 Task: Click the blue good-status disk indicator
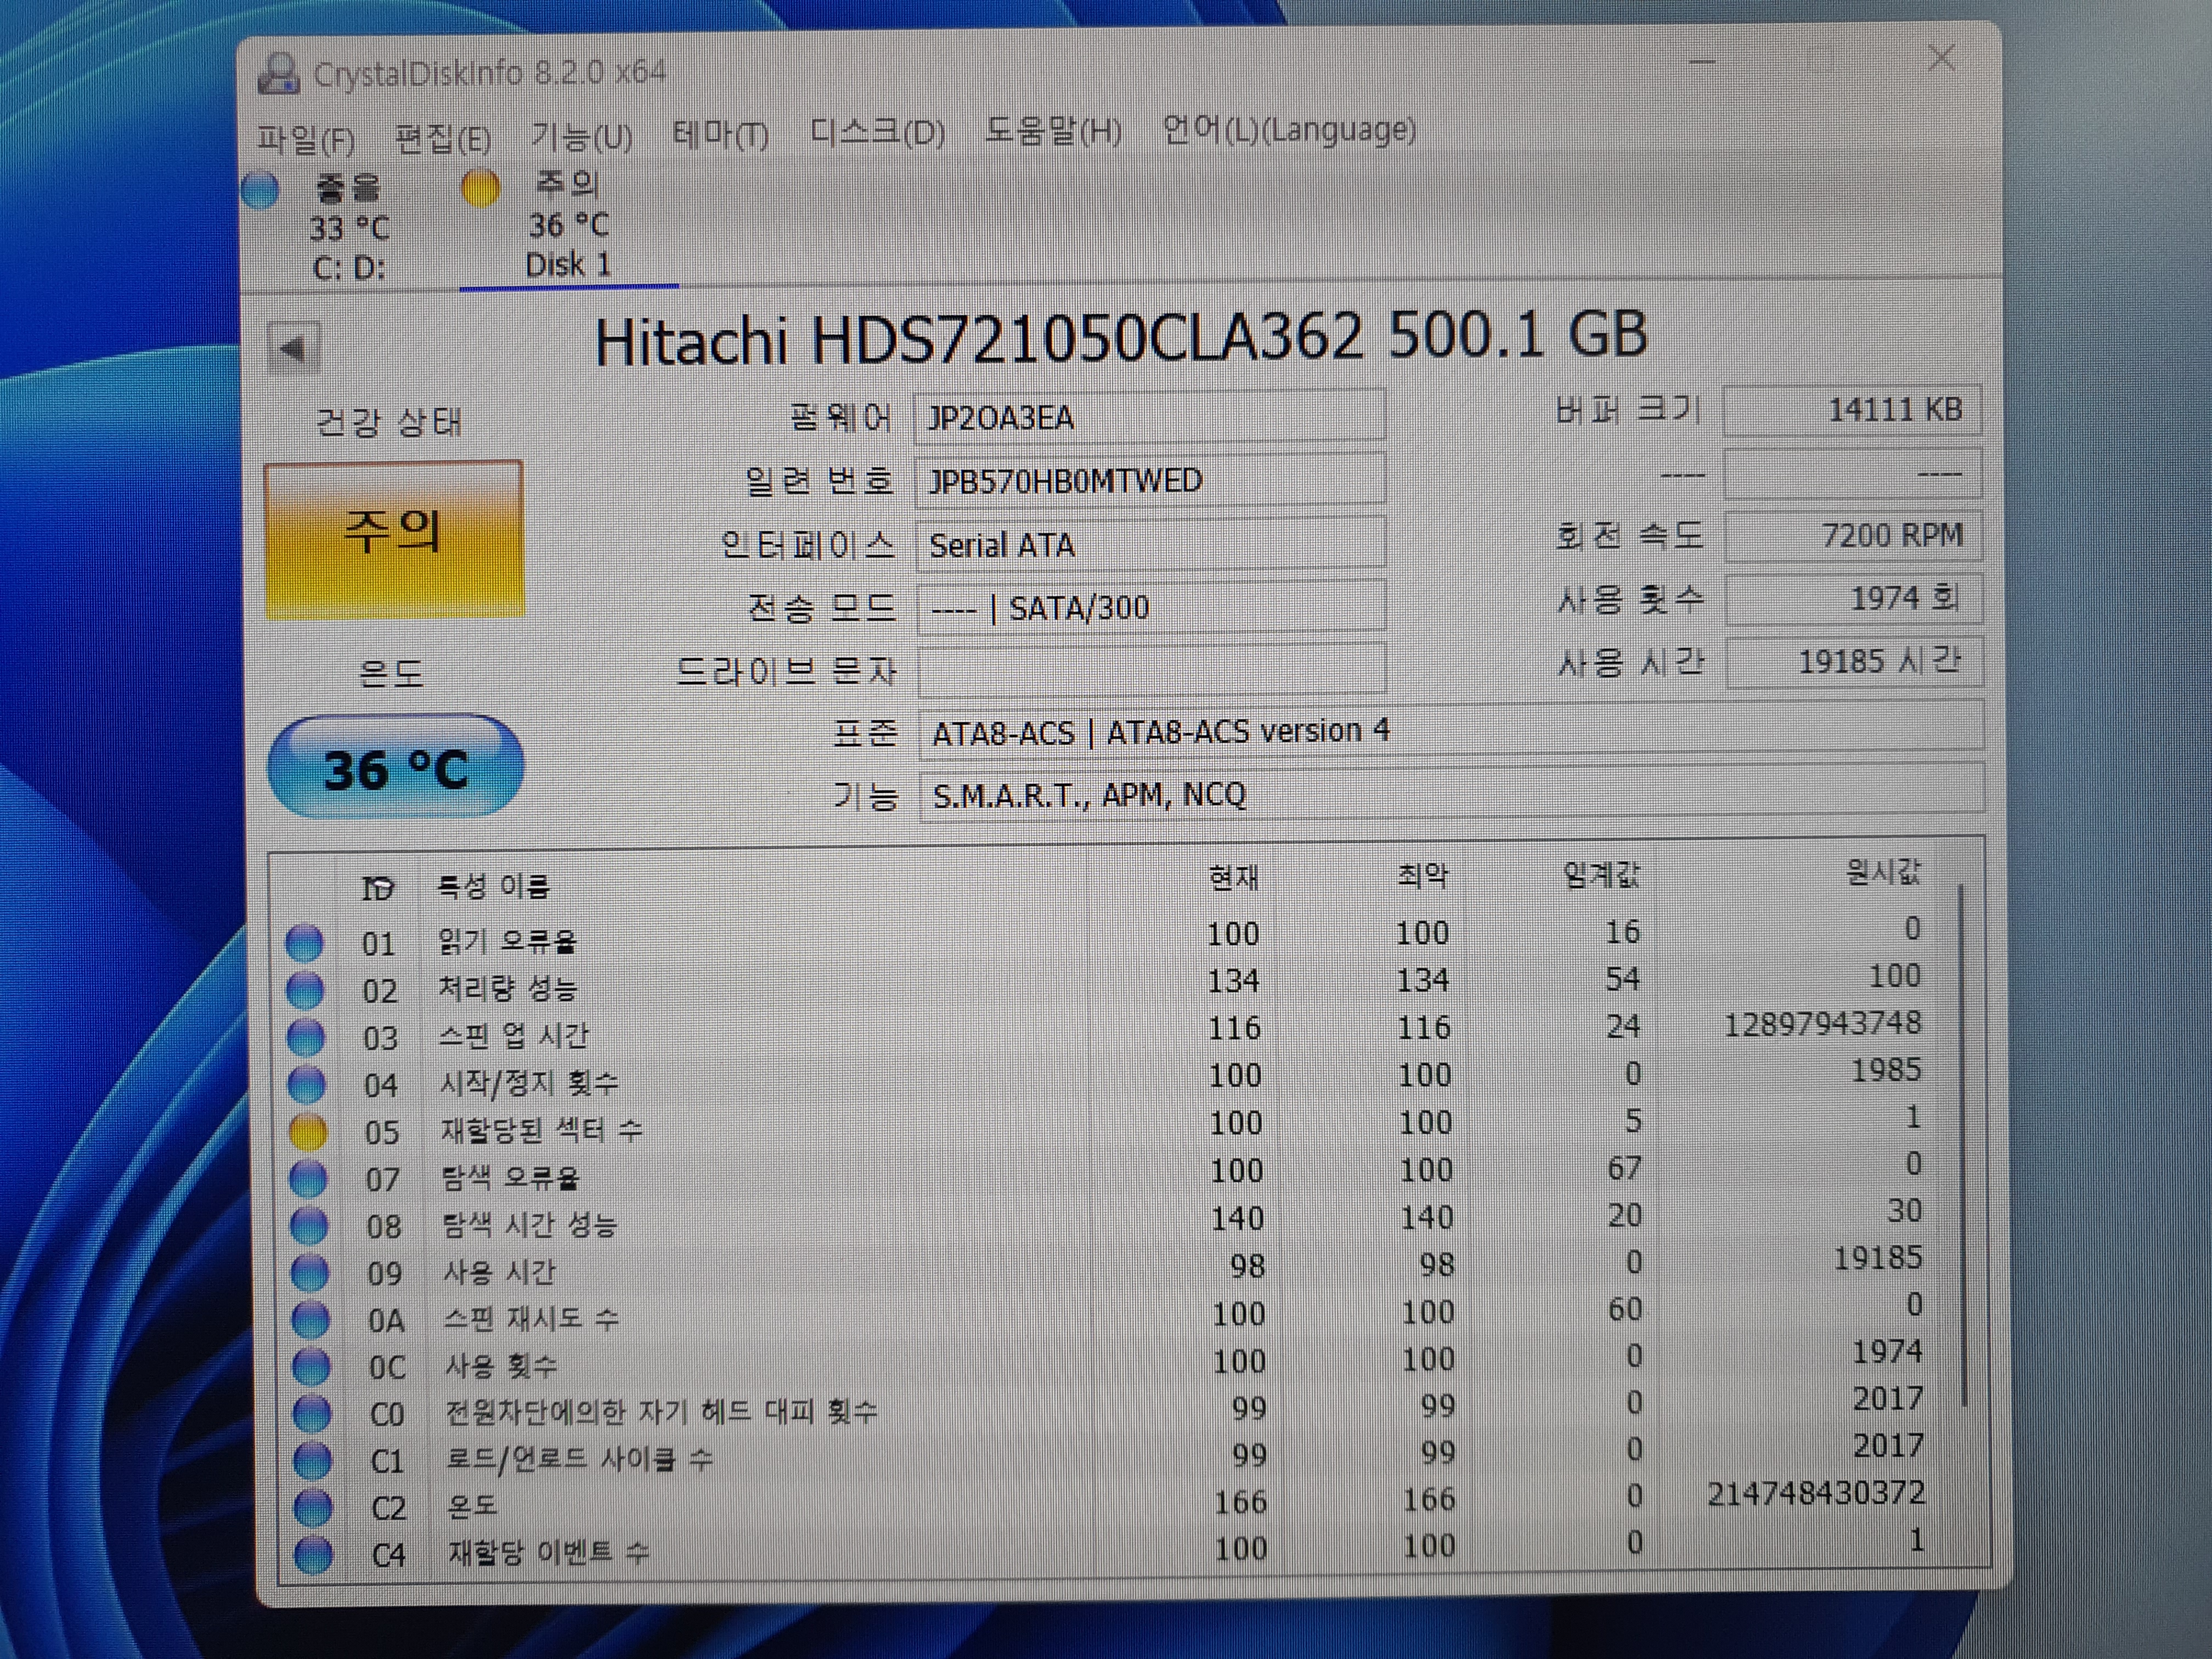pos(261,190)
